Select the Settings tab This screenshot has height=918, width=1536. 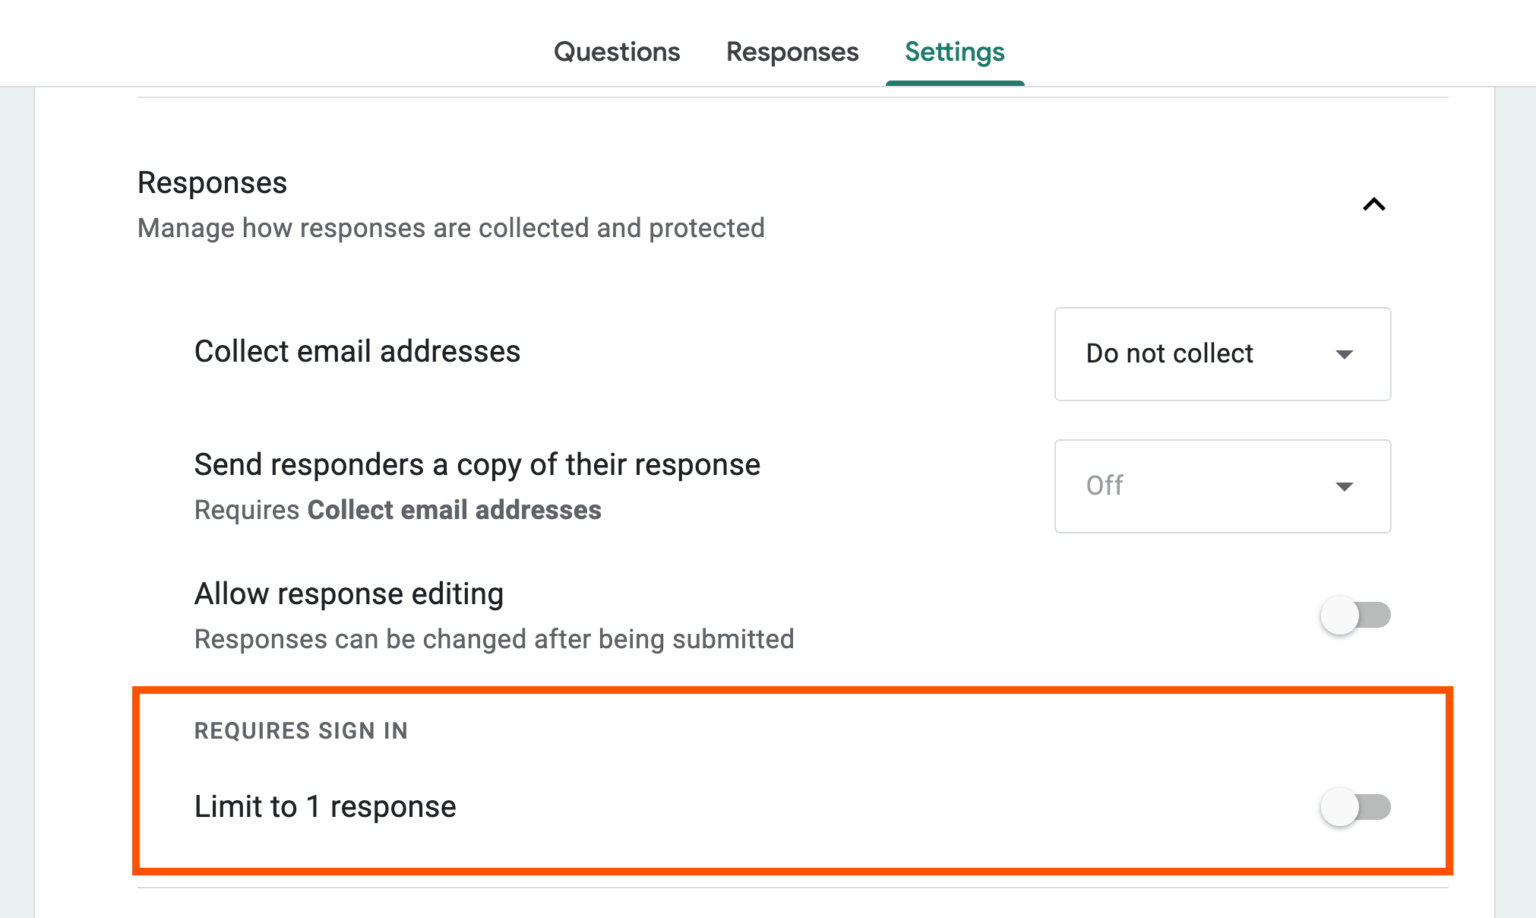tap(953, 51)
